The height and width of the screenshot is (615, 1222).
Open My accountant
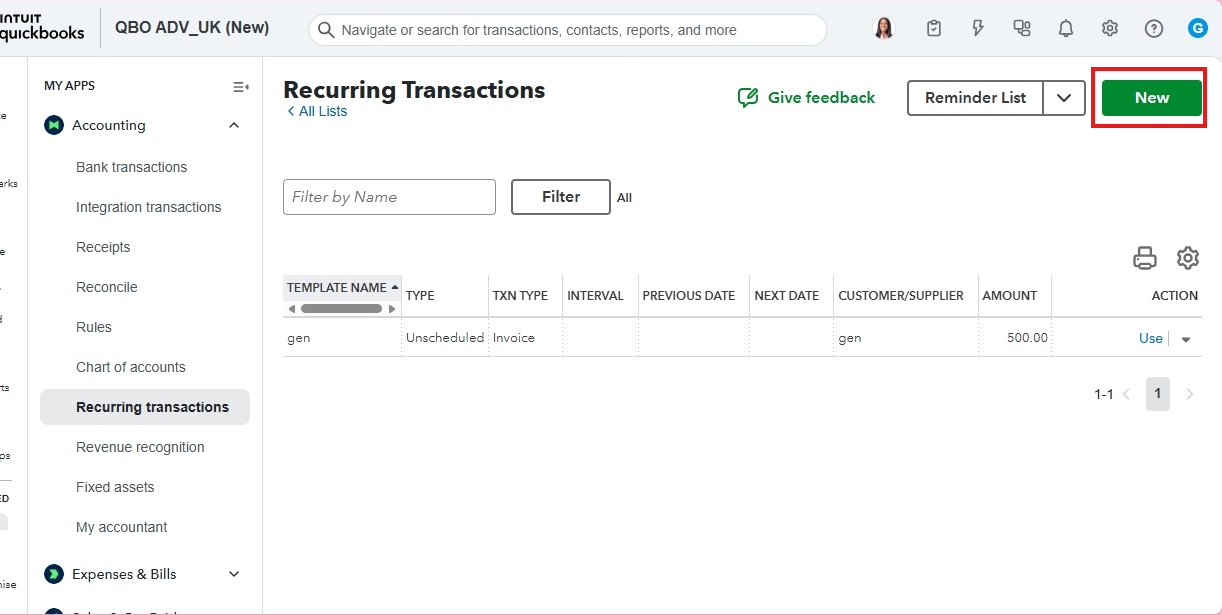122,527
